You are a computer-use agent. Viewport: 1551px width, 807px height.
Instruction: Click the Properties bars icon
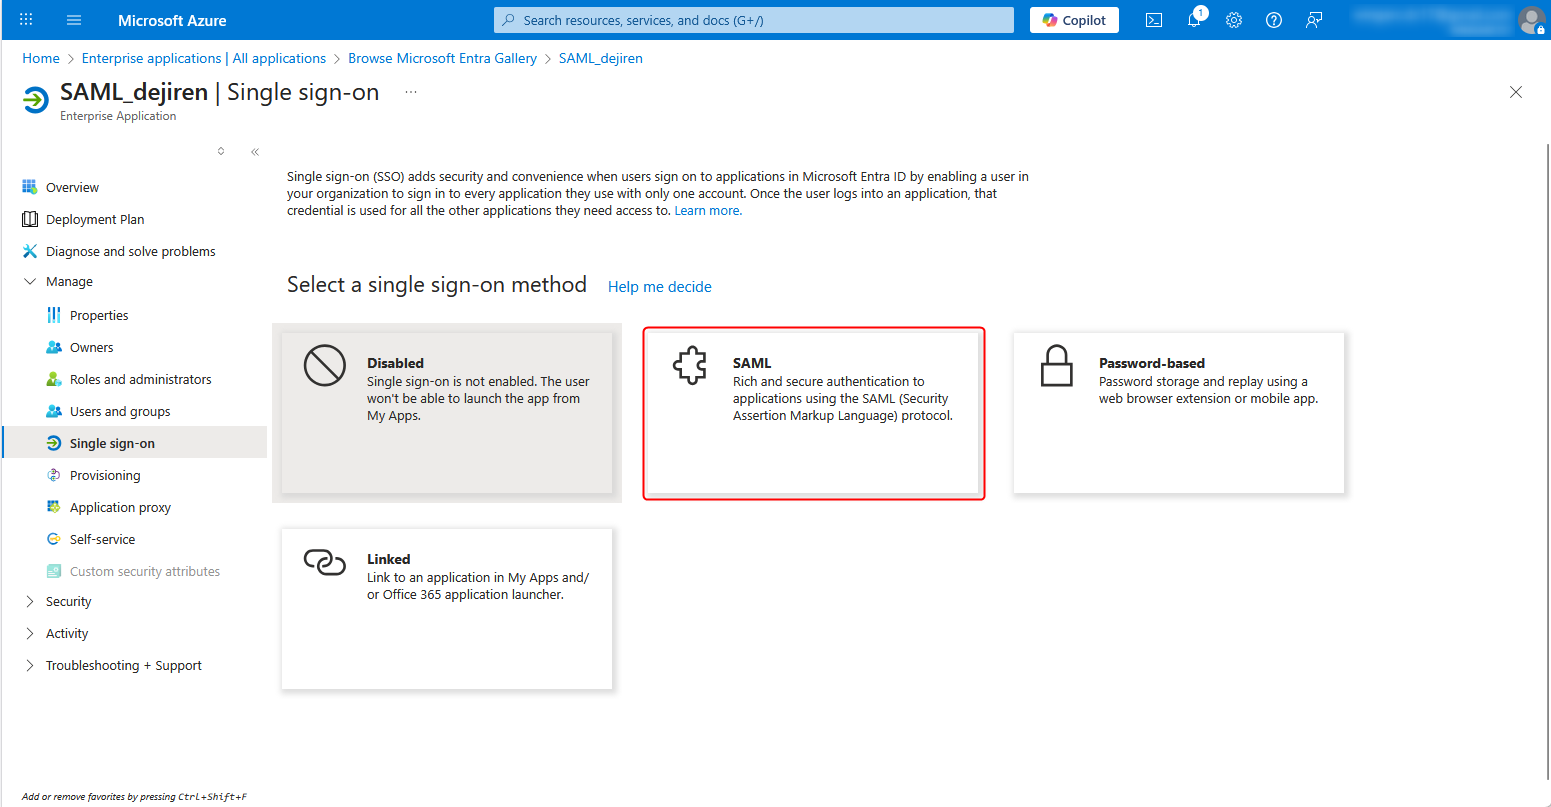tap(54, 315)
